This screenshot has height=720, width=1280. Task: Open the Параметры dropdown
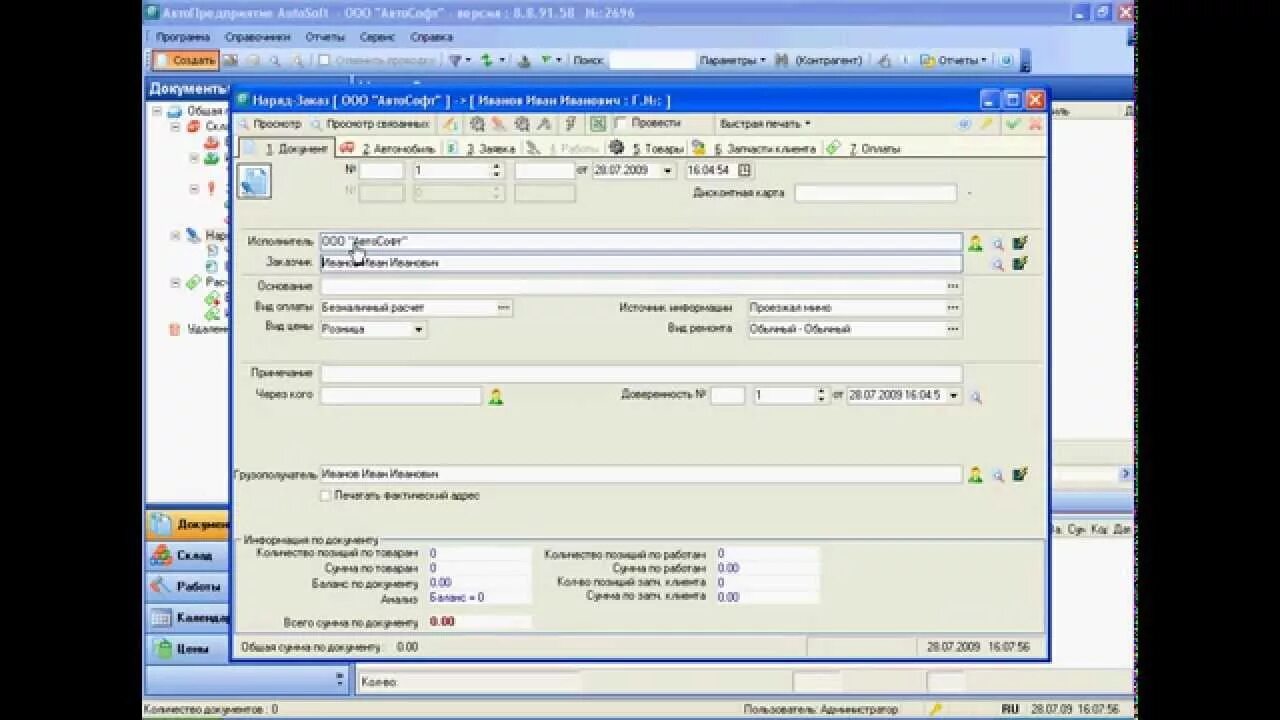click(733, 60)
